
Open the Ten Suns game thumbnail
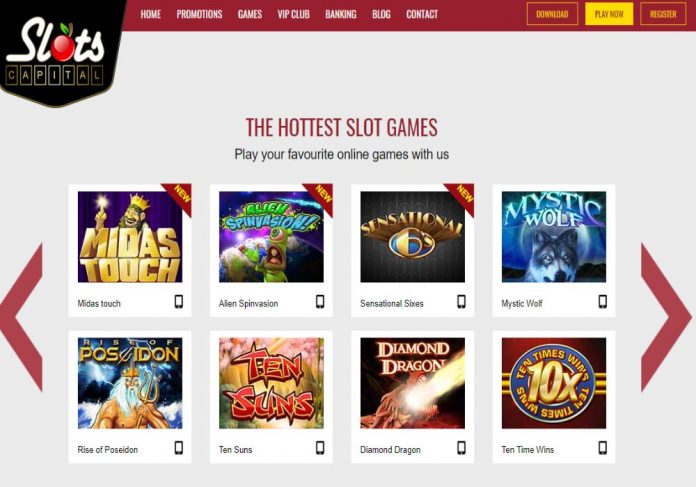(271, 383)
